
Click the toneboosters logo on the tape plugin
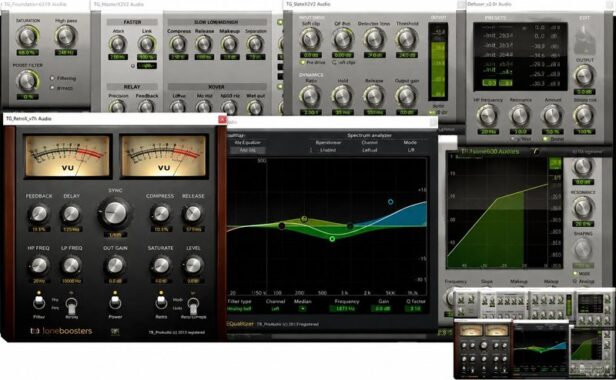[61, 331]
